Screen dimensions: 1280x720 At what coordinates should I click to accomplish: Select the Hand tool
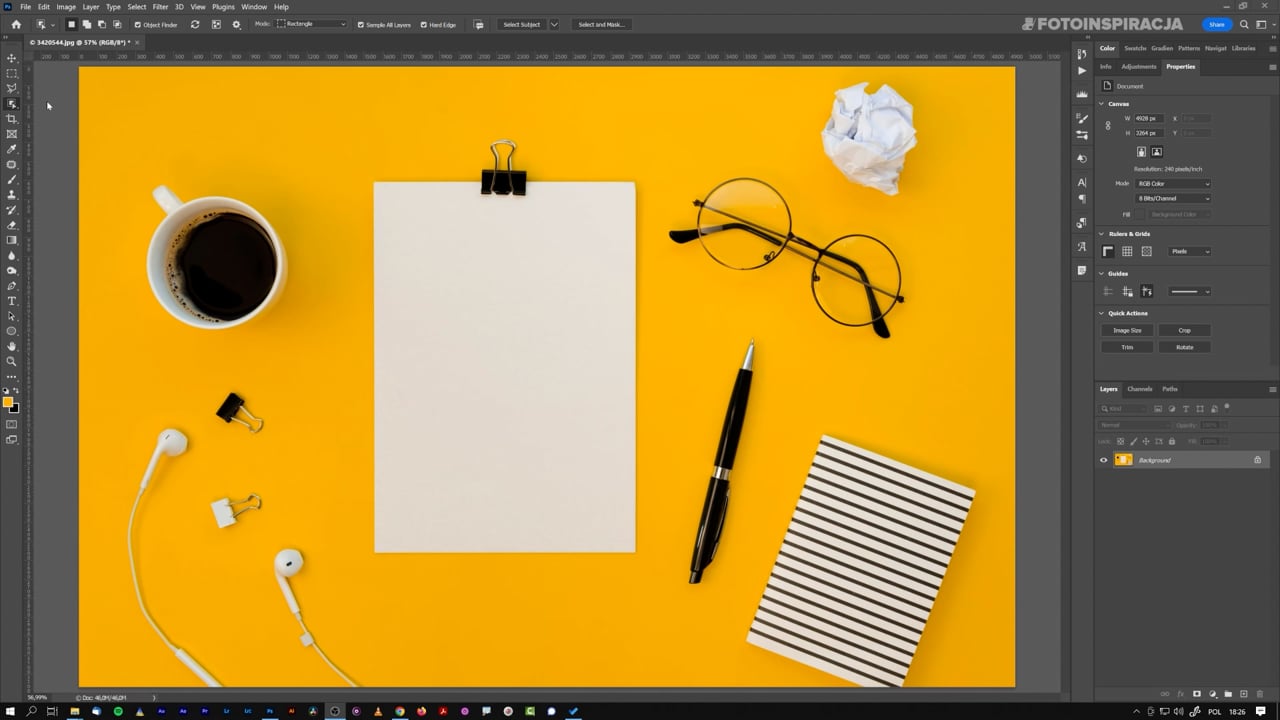pos(12,346)
